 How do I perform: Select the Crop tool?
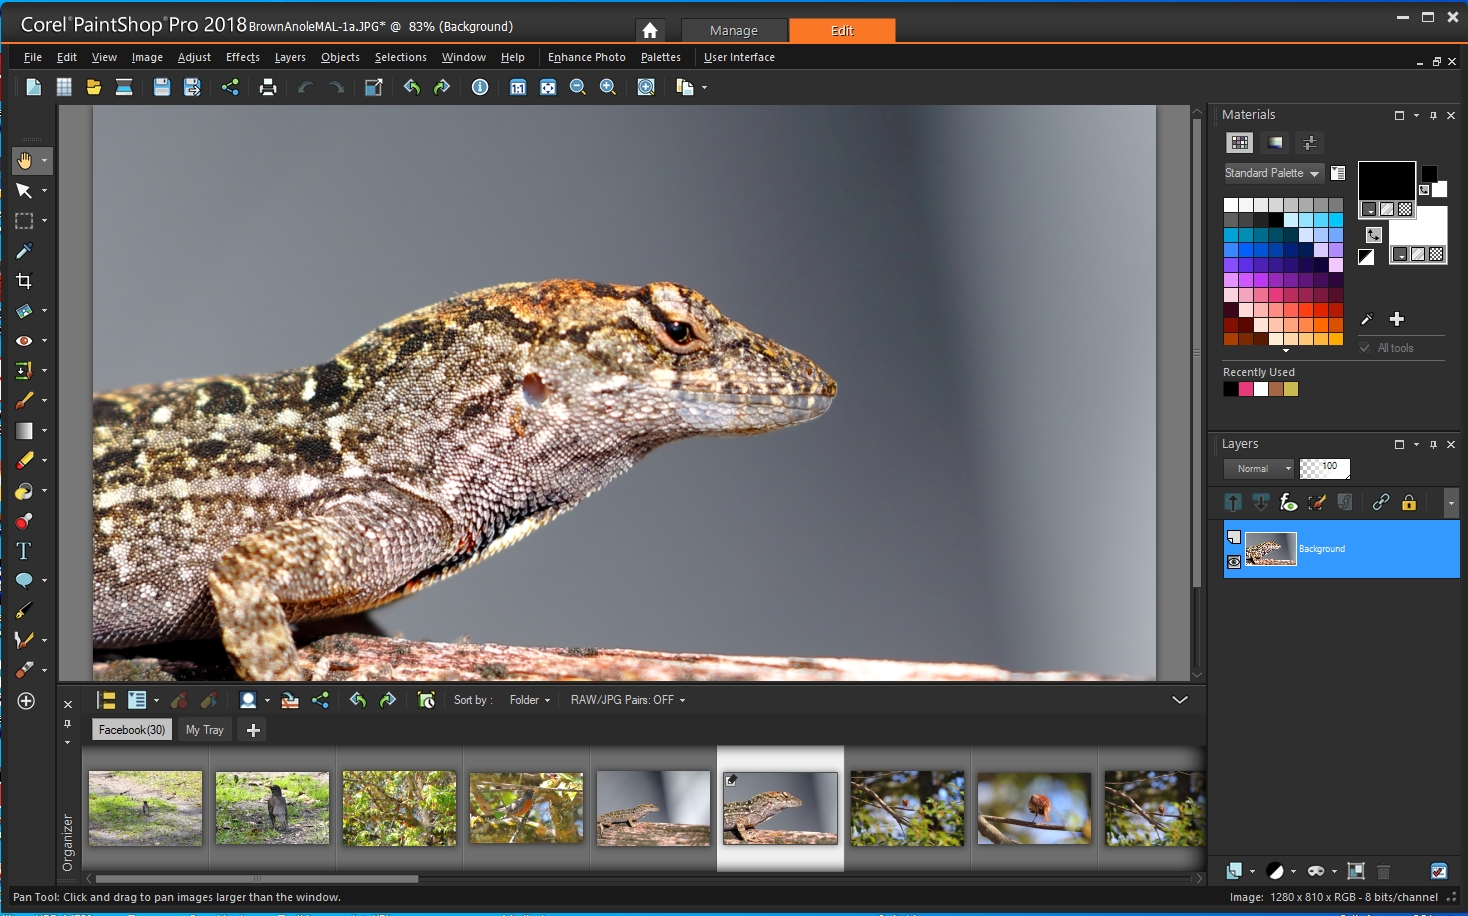(x=24, y=281)
